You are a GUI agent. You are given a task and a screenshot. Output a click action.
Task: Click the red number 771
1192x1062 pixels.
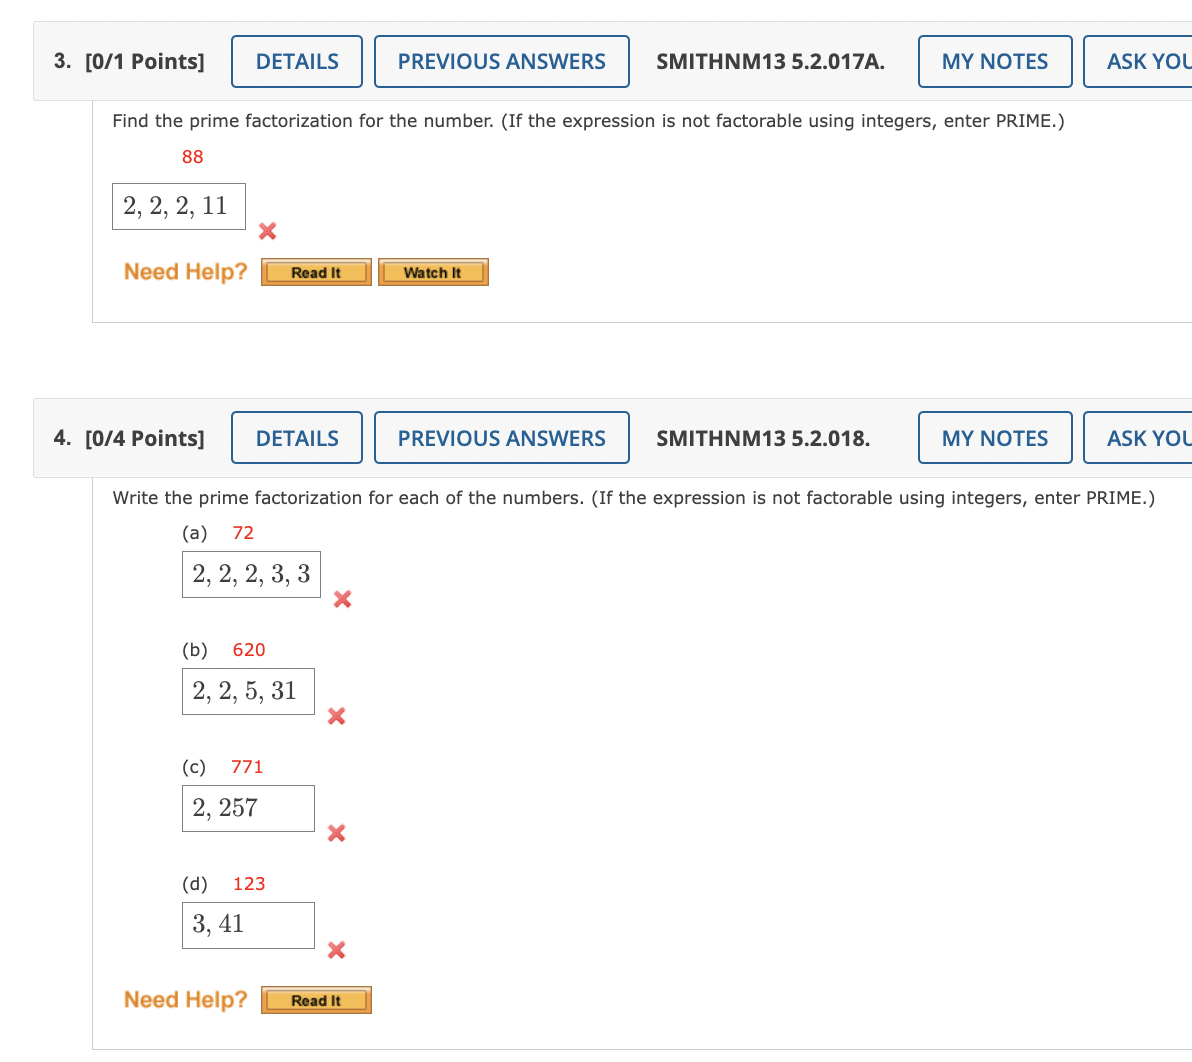tap(247, 767)
